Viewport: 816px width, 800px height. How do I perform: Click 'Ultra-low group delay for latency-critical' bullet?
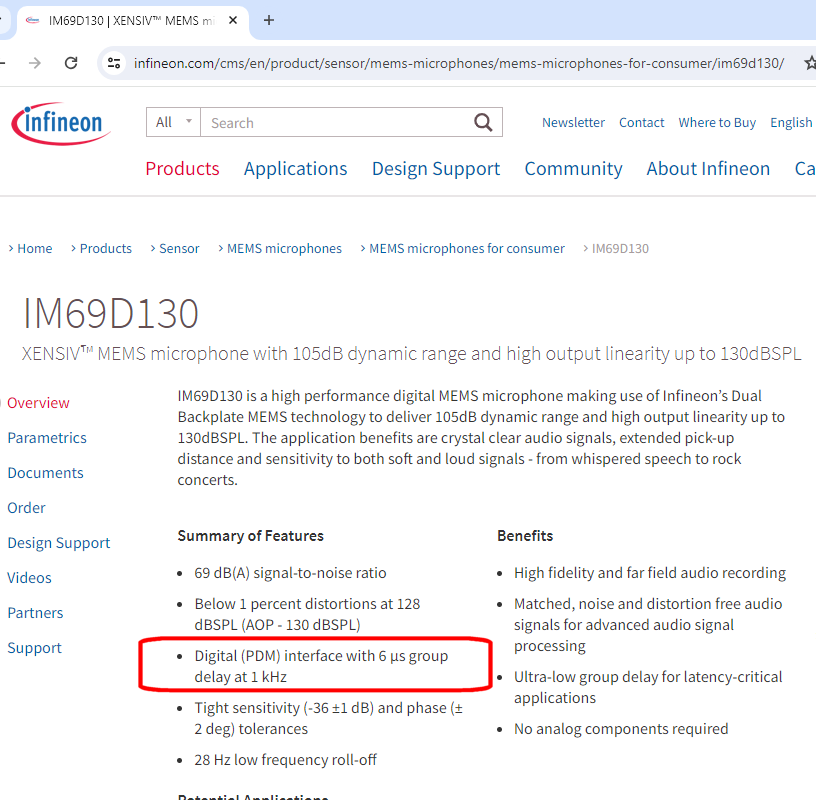(x=648, y=687)
